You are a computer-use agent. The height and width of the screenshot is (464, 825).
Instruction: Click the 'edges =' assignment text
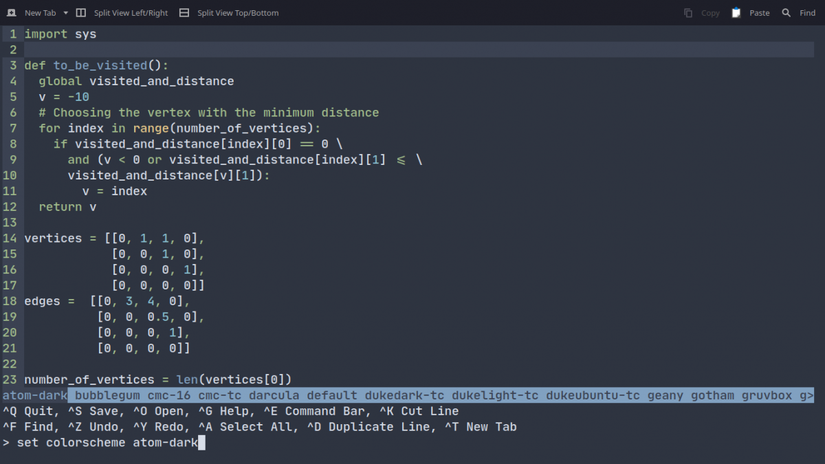(x=49, y=301)
